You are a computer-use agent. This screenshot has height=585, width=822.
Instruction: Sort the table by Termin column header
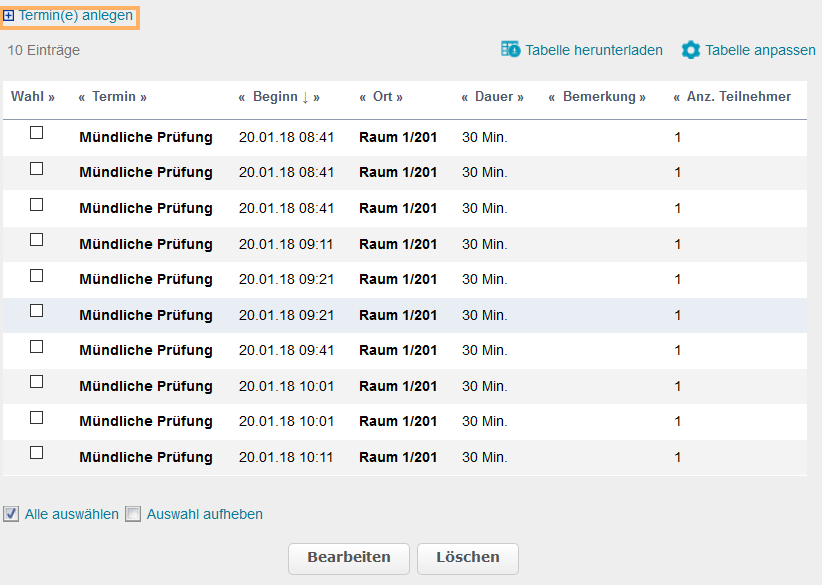point(113,97)
